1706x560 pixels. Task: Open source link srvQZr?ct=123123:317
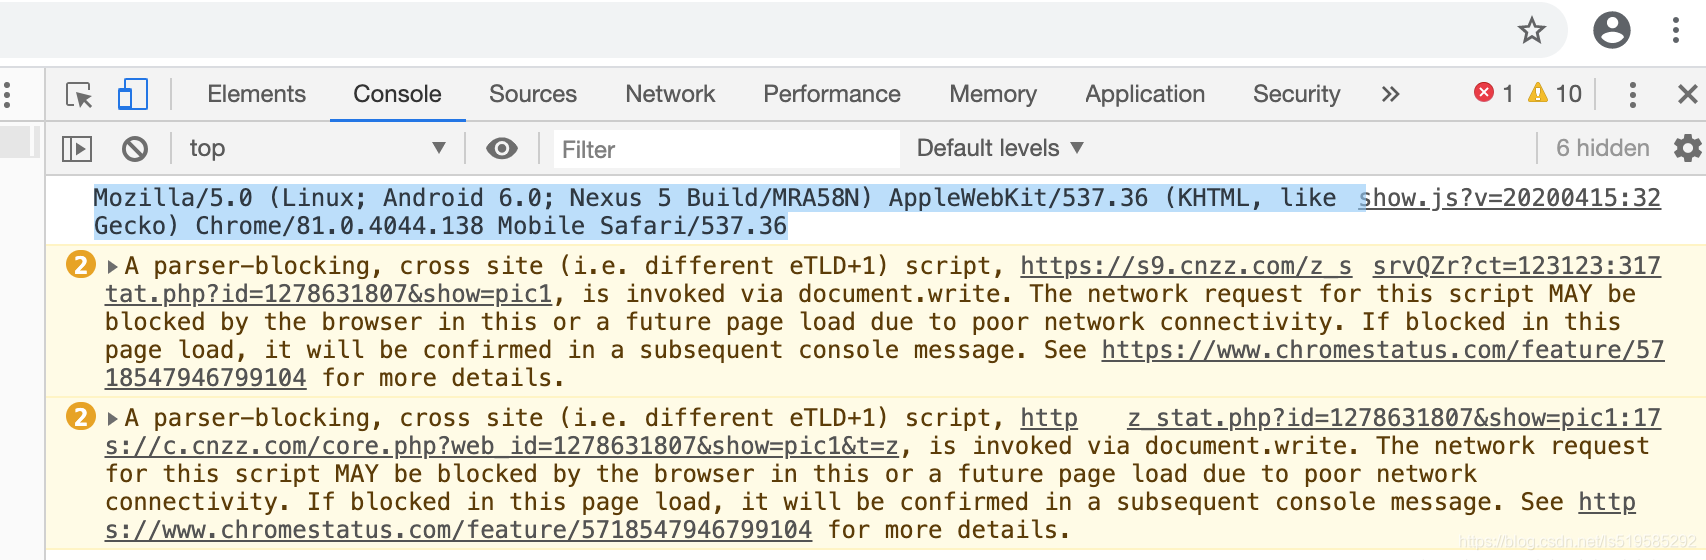[1516, 266]
